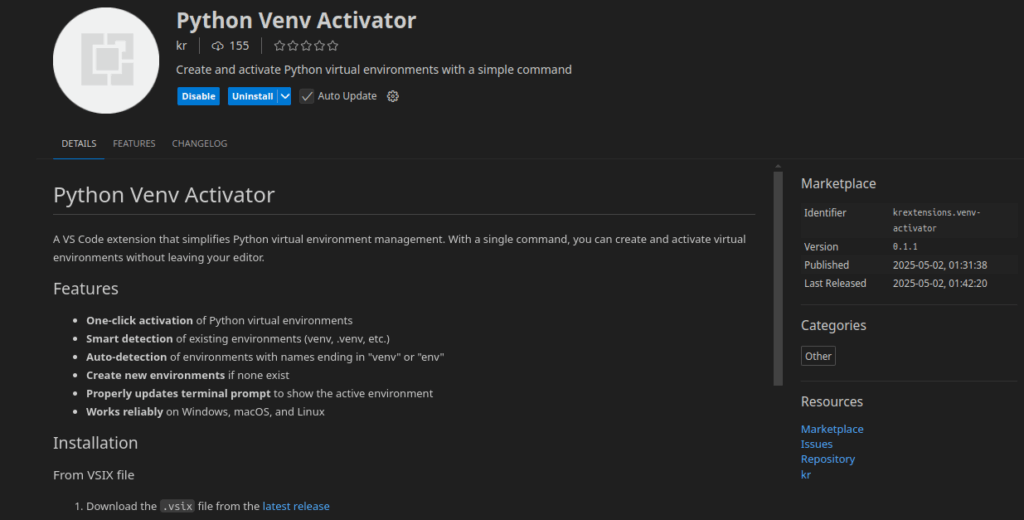Open the Issues link under Resources
The image size is (1024, 520).
point(816,444)
